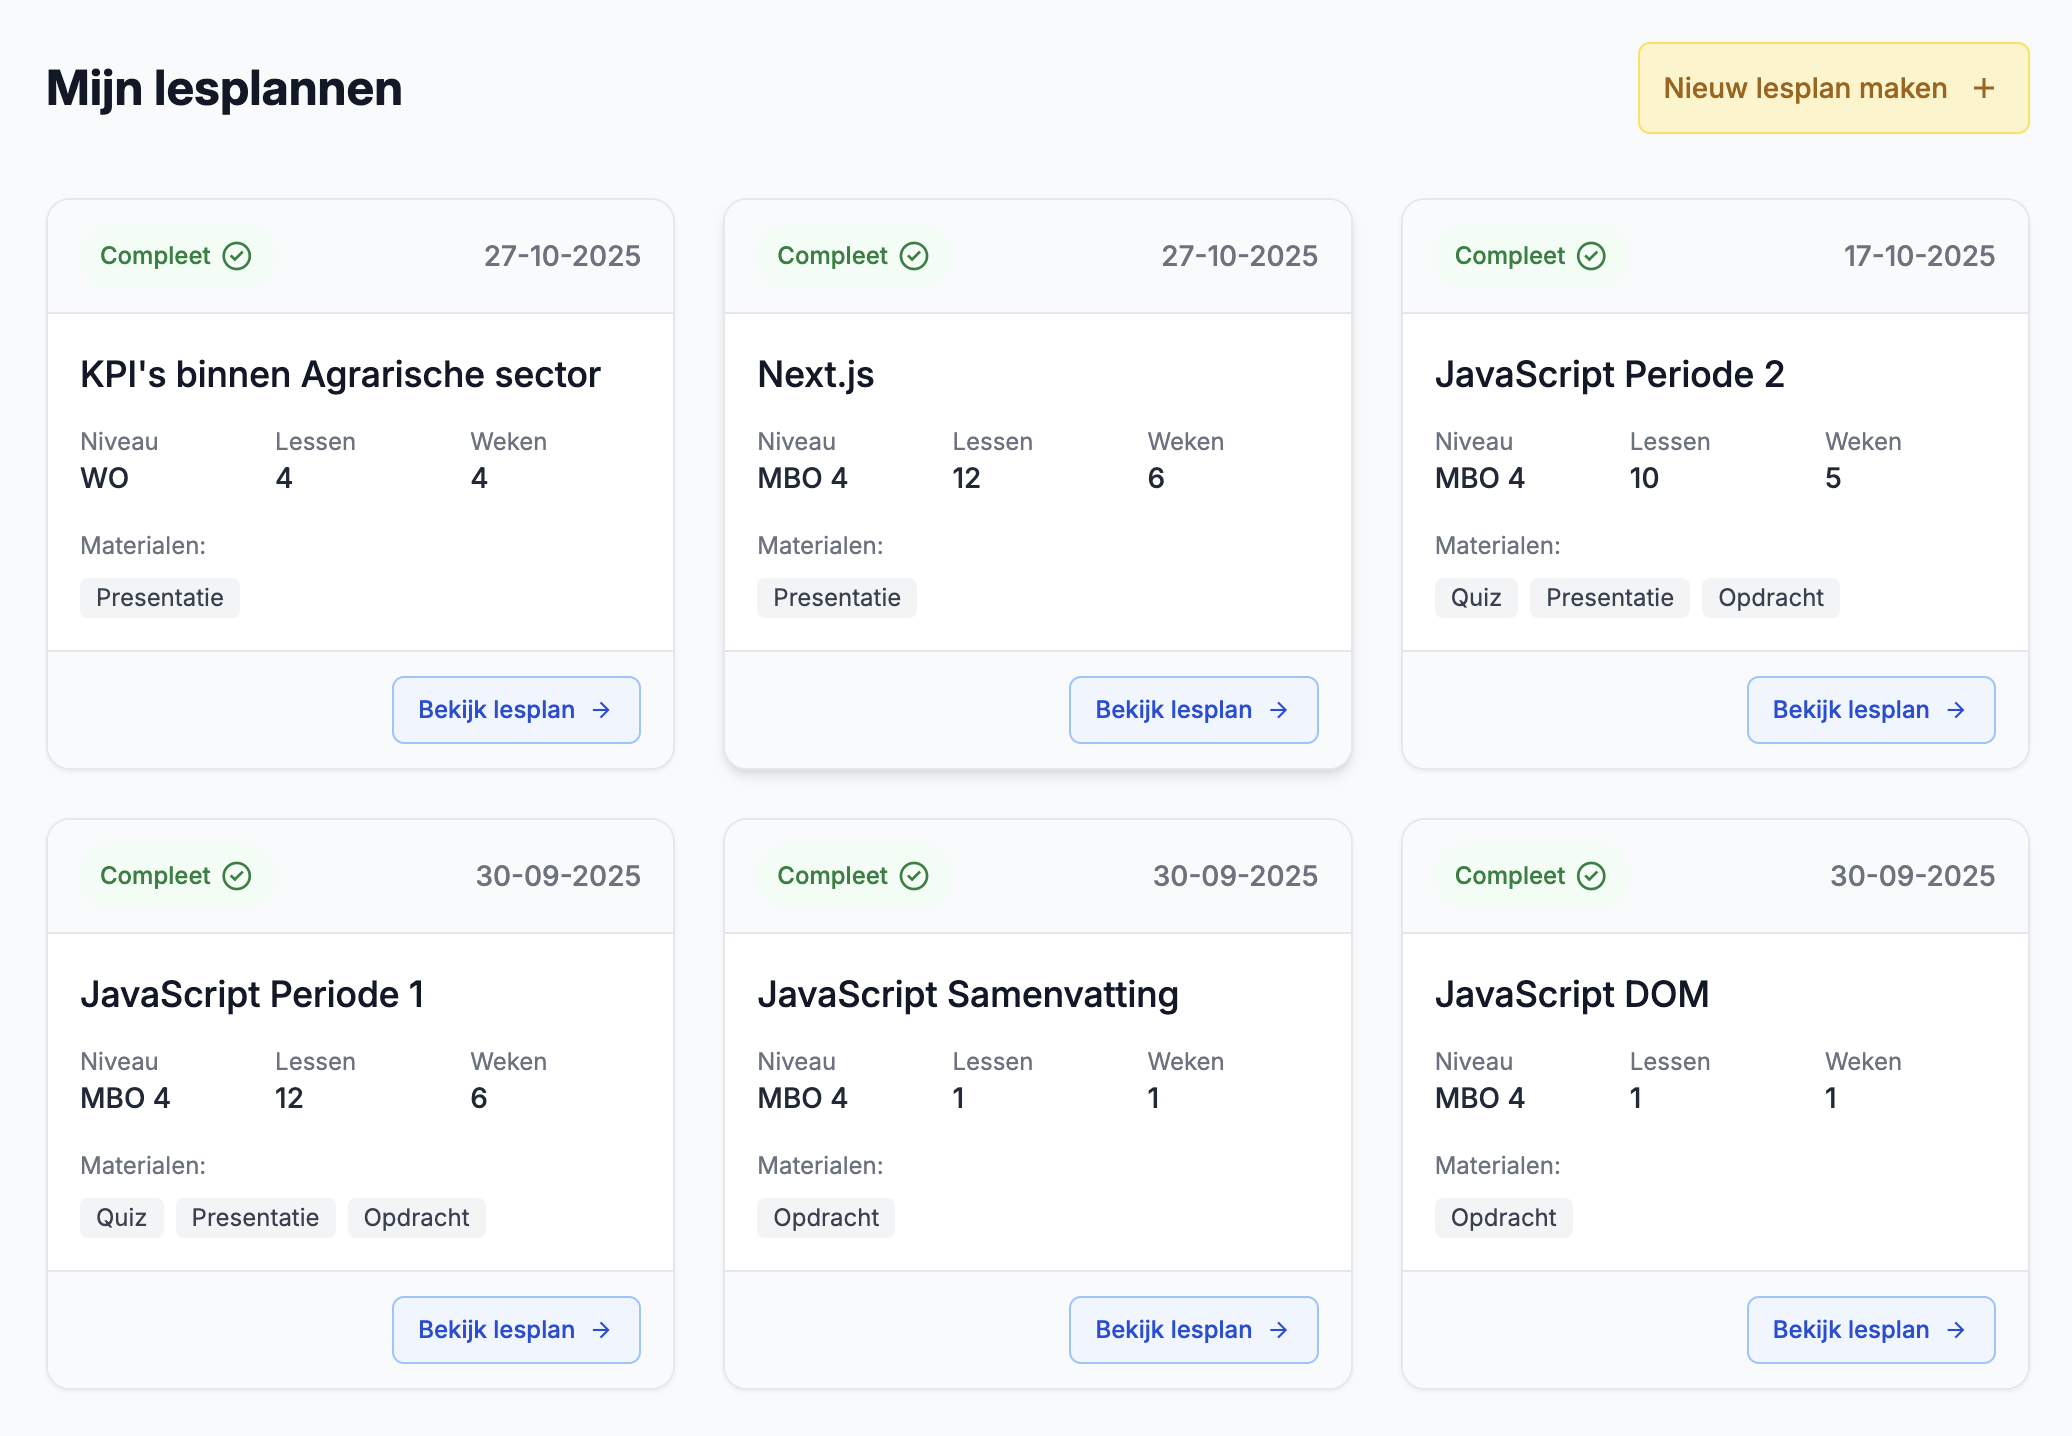Screen dimensions: 2072x1436
Task: Click the JavaScript DOM card title
Action: [1571, 994]
